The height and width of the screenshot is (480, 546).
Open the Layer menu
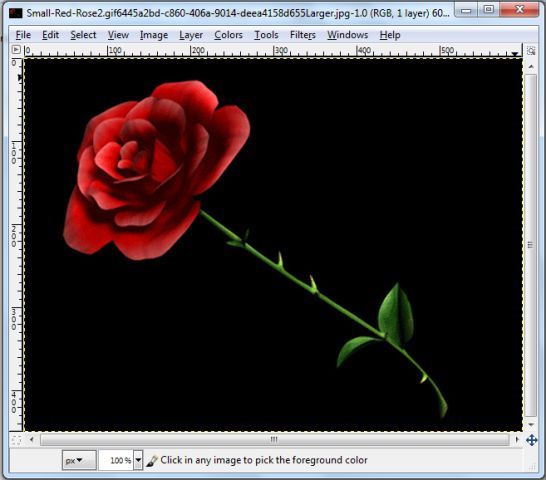coord(191,35)
